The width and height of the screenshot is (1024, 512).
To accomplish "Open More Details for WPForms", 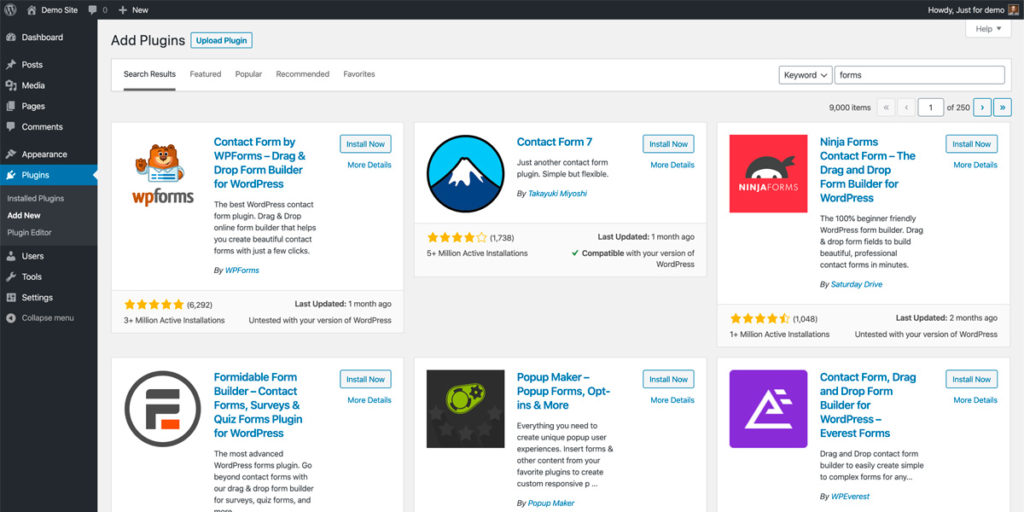I will [370, 165].
